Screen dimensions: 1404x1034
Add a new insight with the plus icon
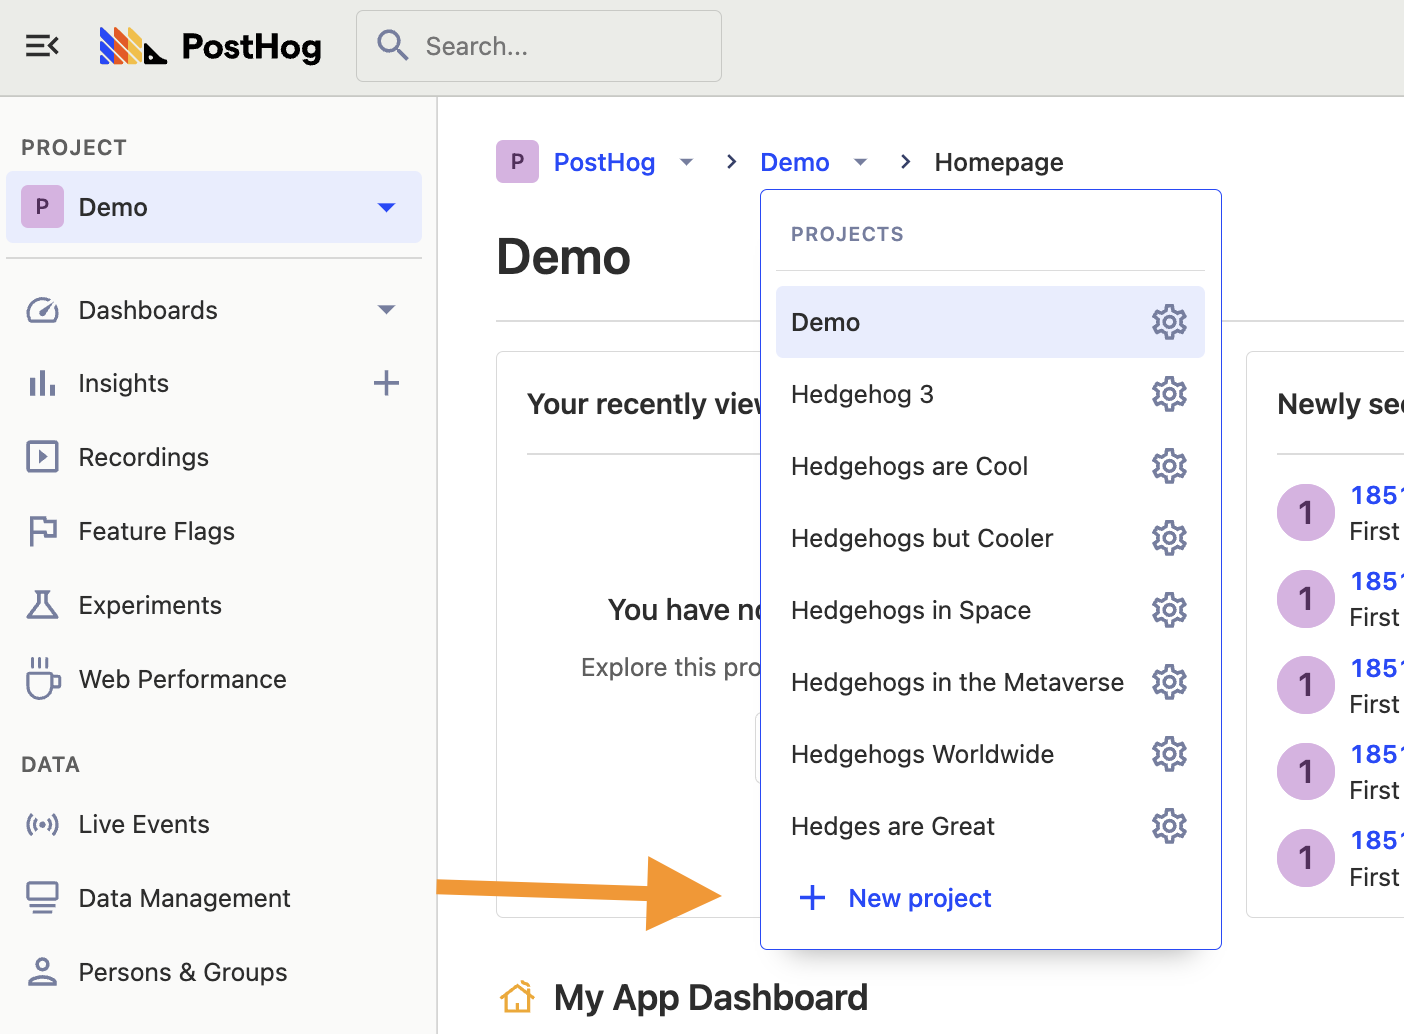(386, 383)
